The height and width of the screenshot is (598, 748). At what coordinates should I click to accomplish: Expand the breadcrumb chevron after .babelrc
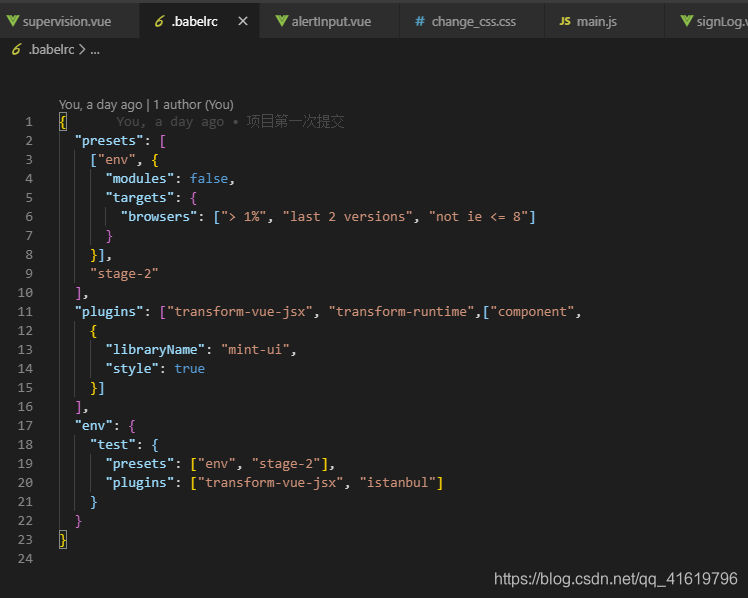[82, 50]
